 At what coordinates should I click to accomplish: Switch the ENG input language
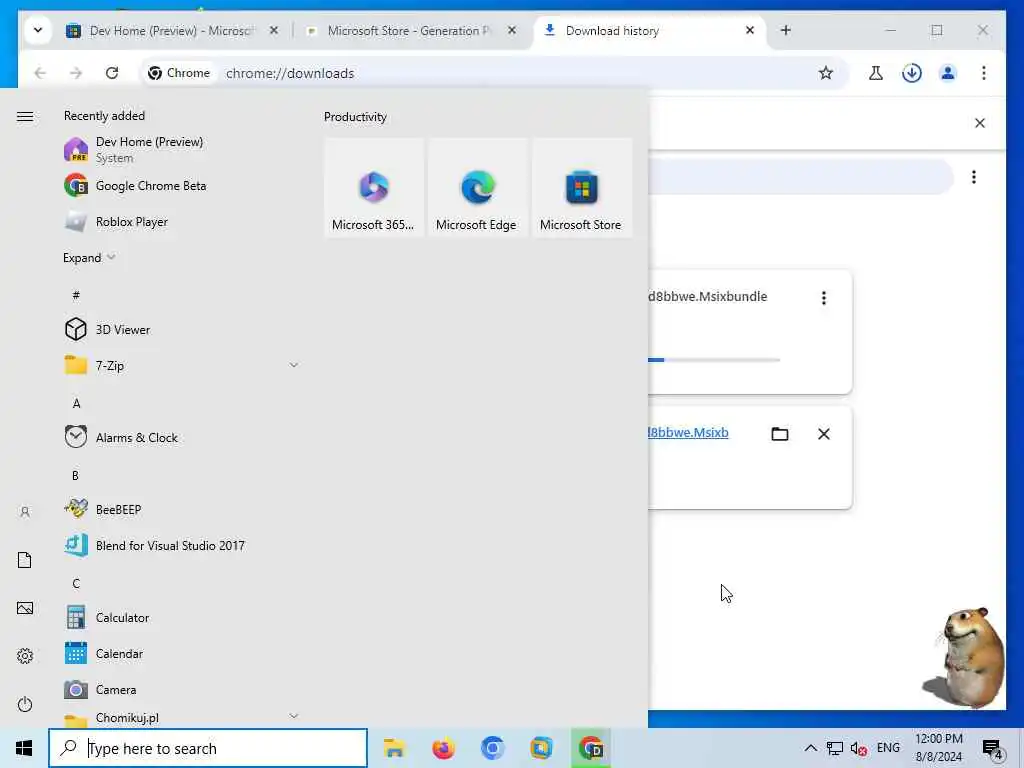click(888, 748)
